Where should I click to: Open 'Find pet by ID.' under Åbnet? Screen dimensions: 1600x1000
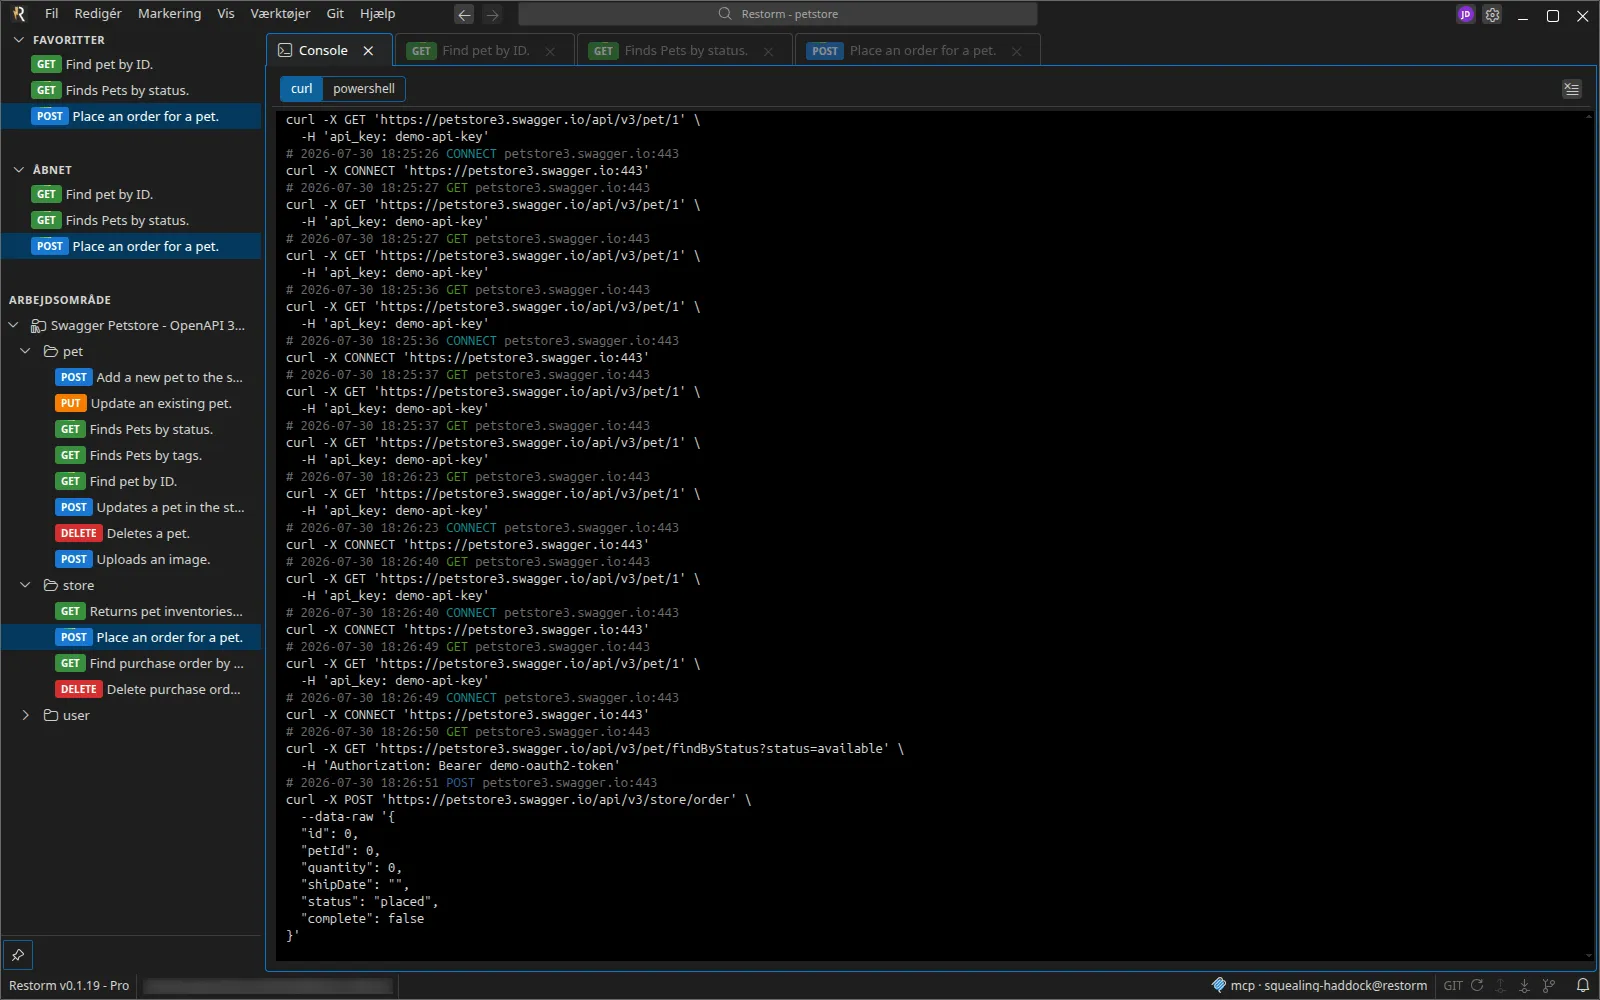(x=131, y=194)
